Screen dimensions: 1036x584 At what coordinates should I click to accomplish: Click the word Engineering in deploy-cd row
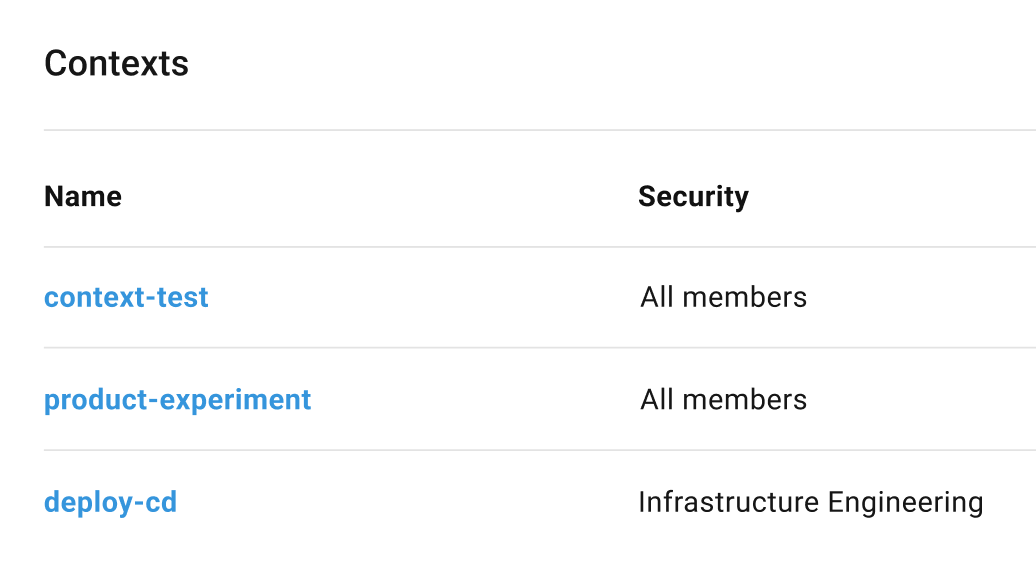coord(906,503)
